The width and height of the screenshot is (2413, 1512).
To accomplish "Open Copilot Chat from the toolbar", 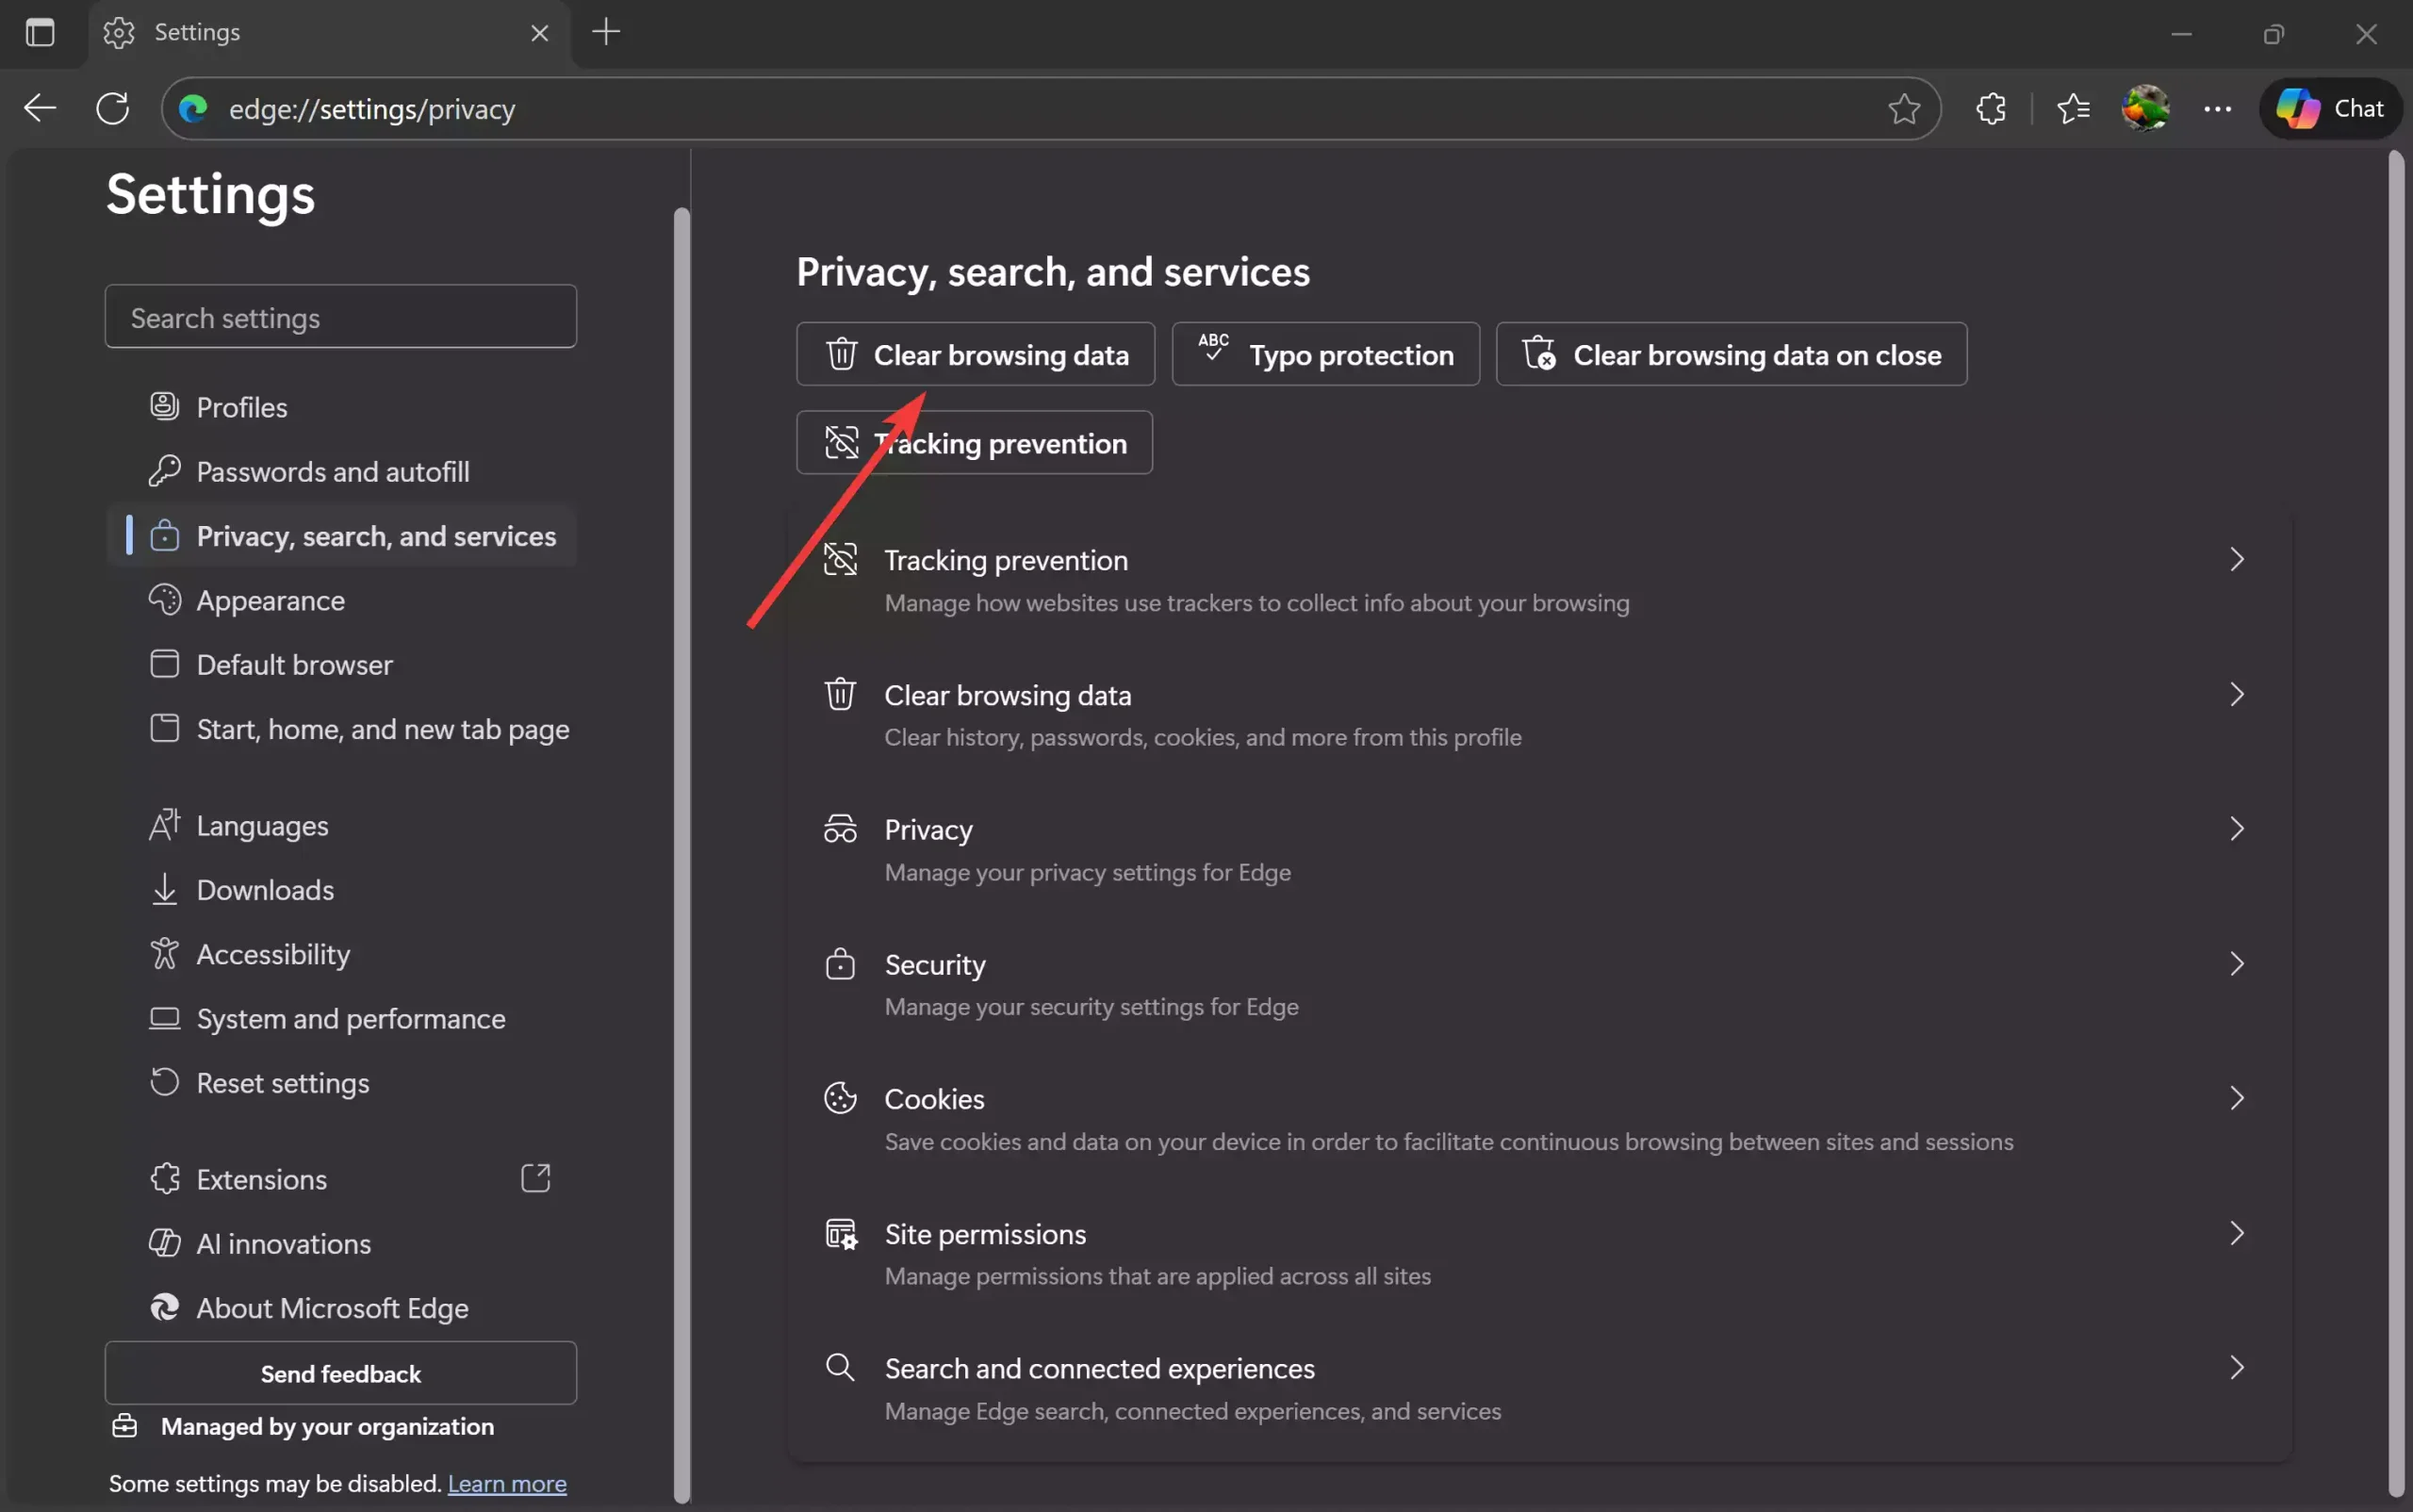I will (2332, 108).
